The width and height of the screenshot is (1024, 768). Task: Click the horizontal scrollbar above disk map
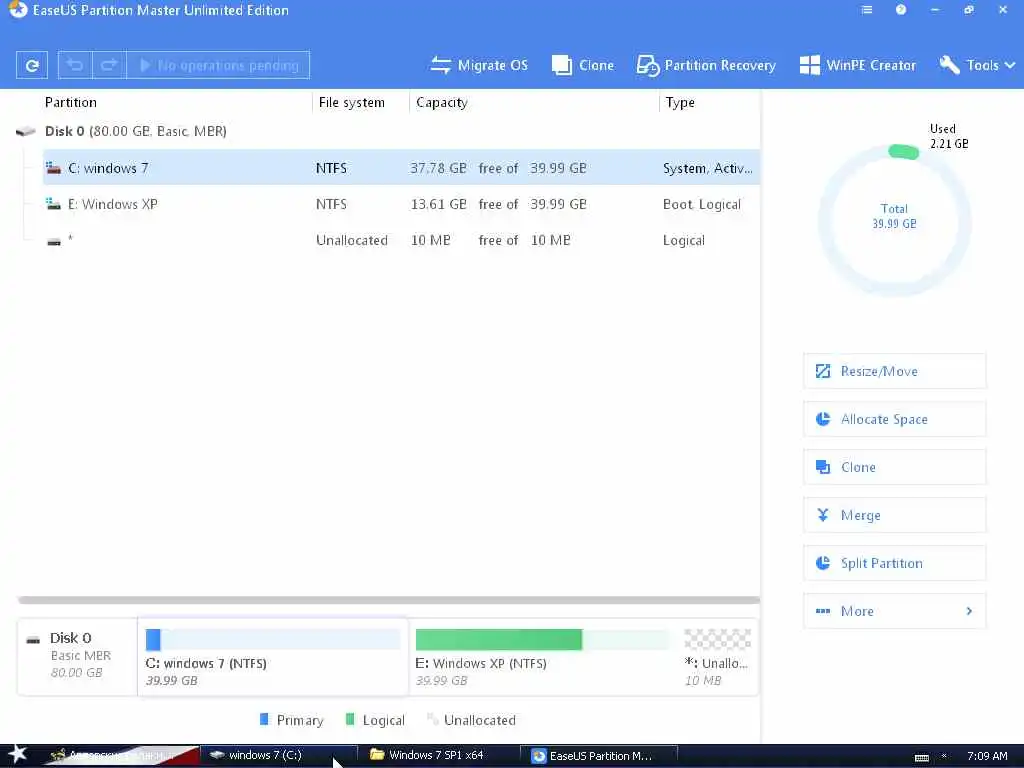tap(389, 600)
